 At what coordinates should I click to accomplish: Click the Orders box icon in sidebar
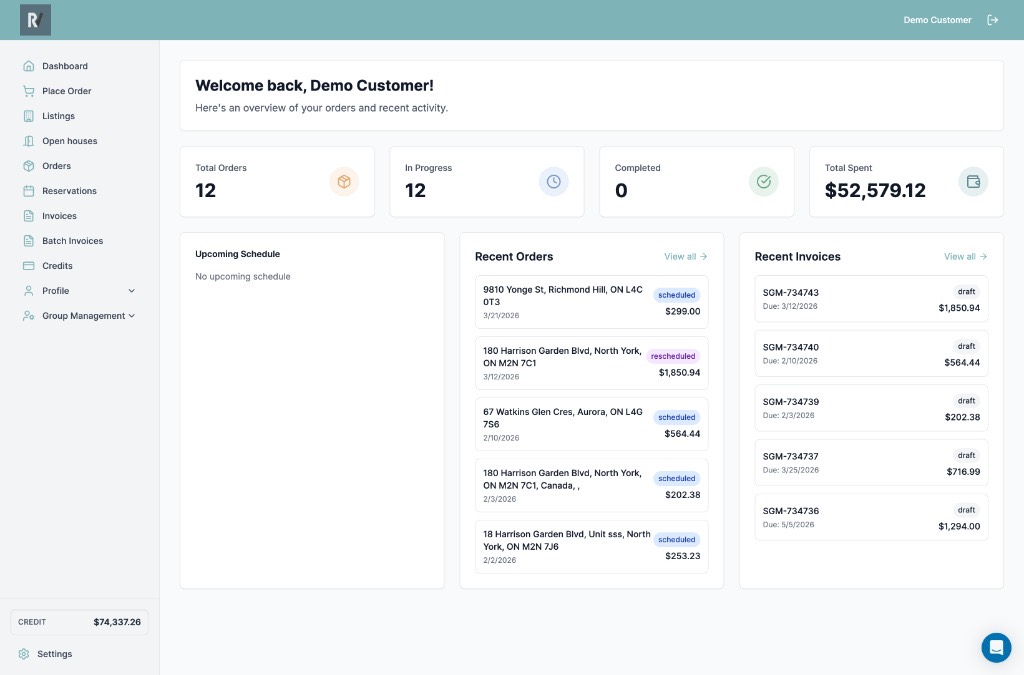tap(29, 166)
